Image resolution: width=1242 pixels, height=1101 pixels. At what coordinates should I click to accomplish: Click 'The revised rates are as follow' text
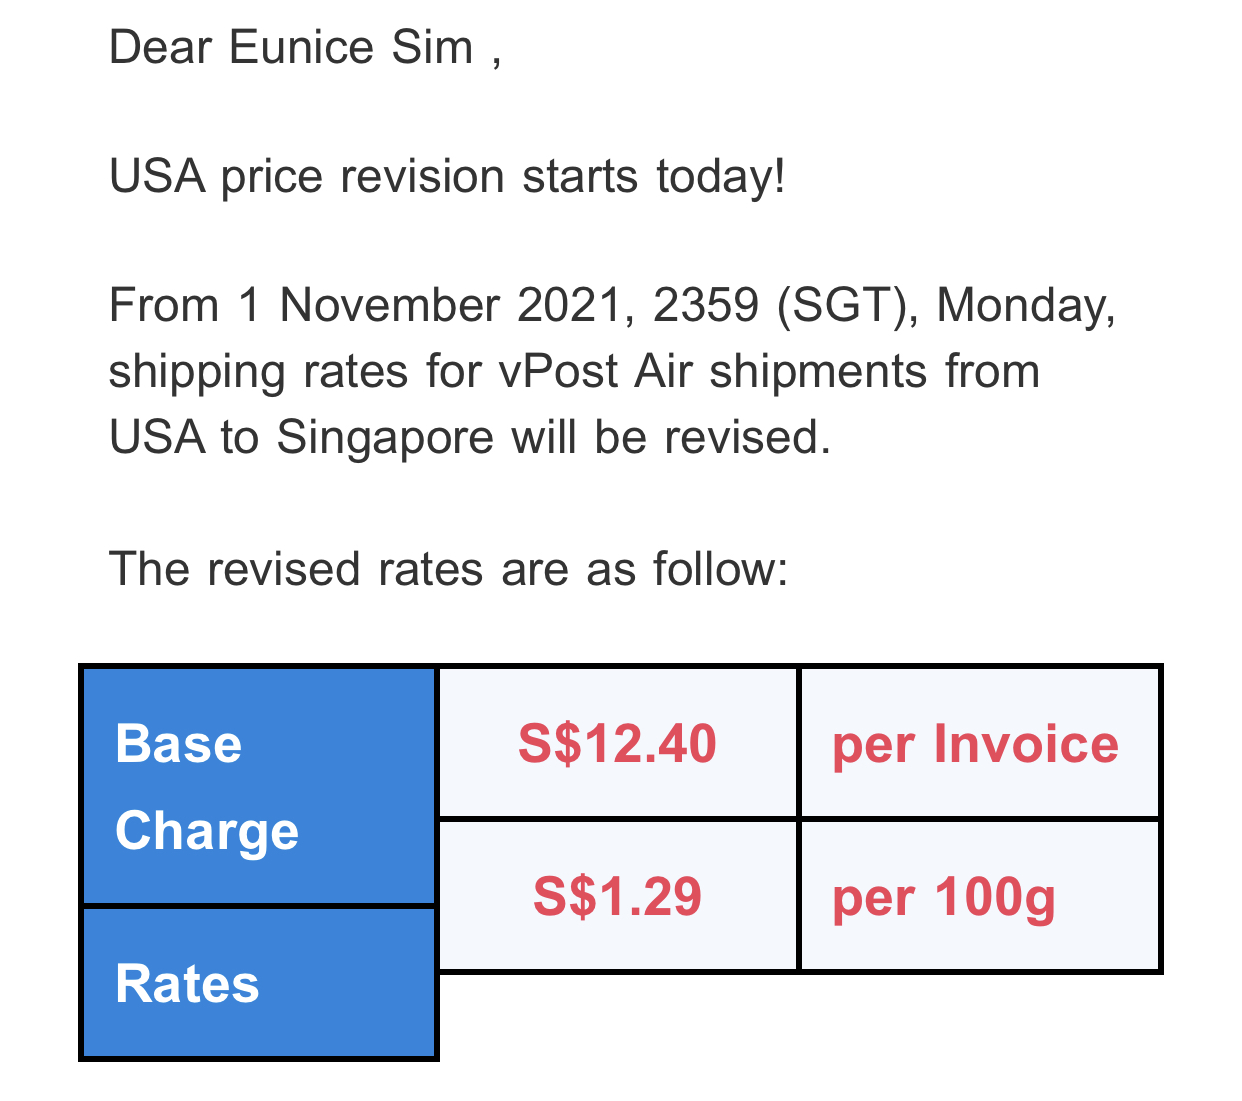(x=448, y=568)
